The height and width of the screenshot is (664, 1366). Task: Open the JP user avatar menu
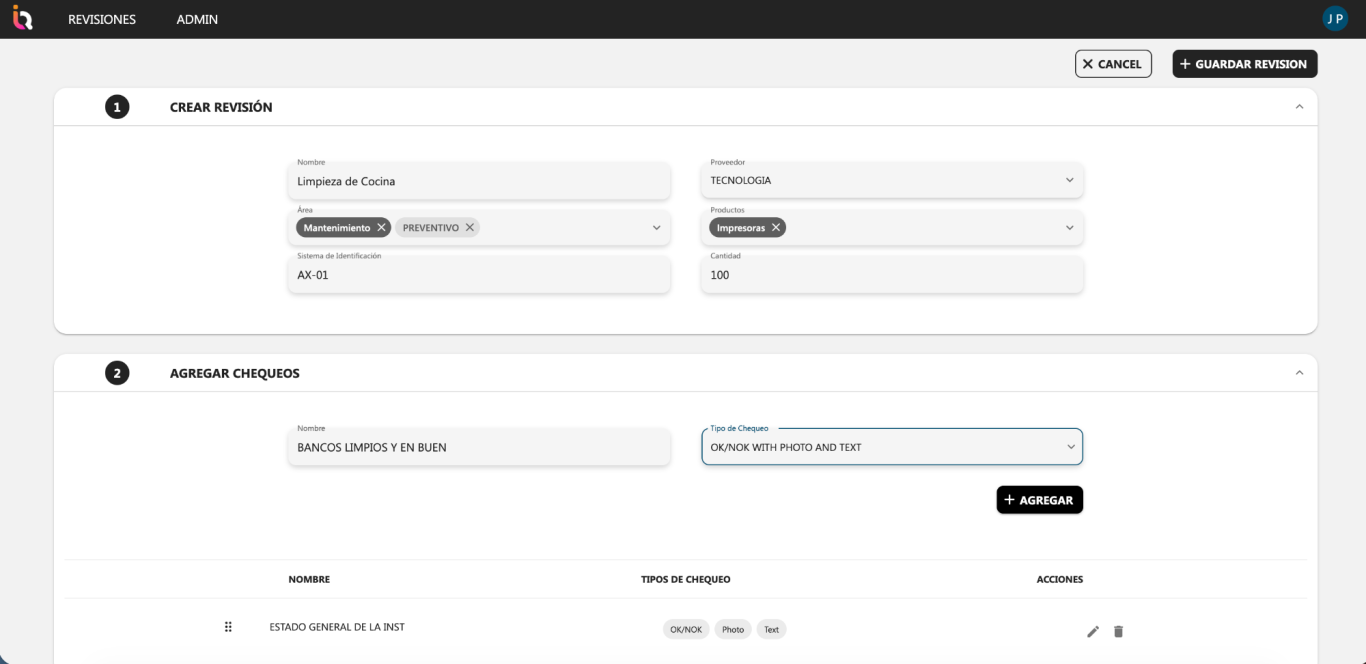(x=1335, y=19)
